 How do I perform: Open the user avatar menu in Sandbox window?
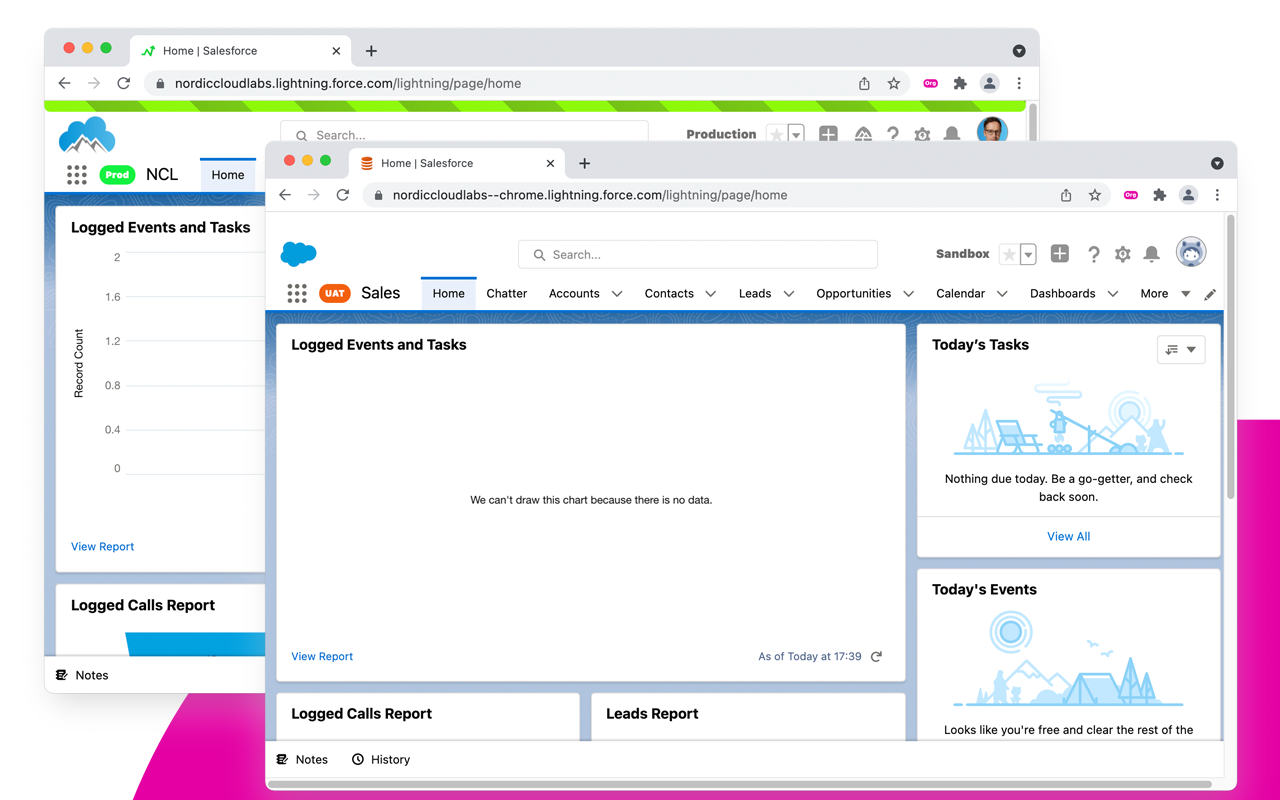point(1191,253)
